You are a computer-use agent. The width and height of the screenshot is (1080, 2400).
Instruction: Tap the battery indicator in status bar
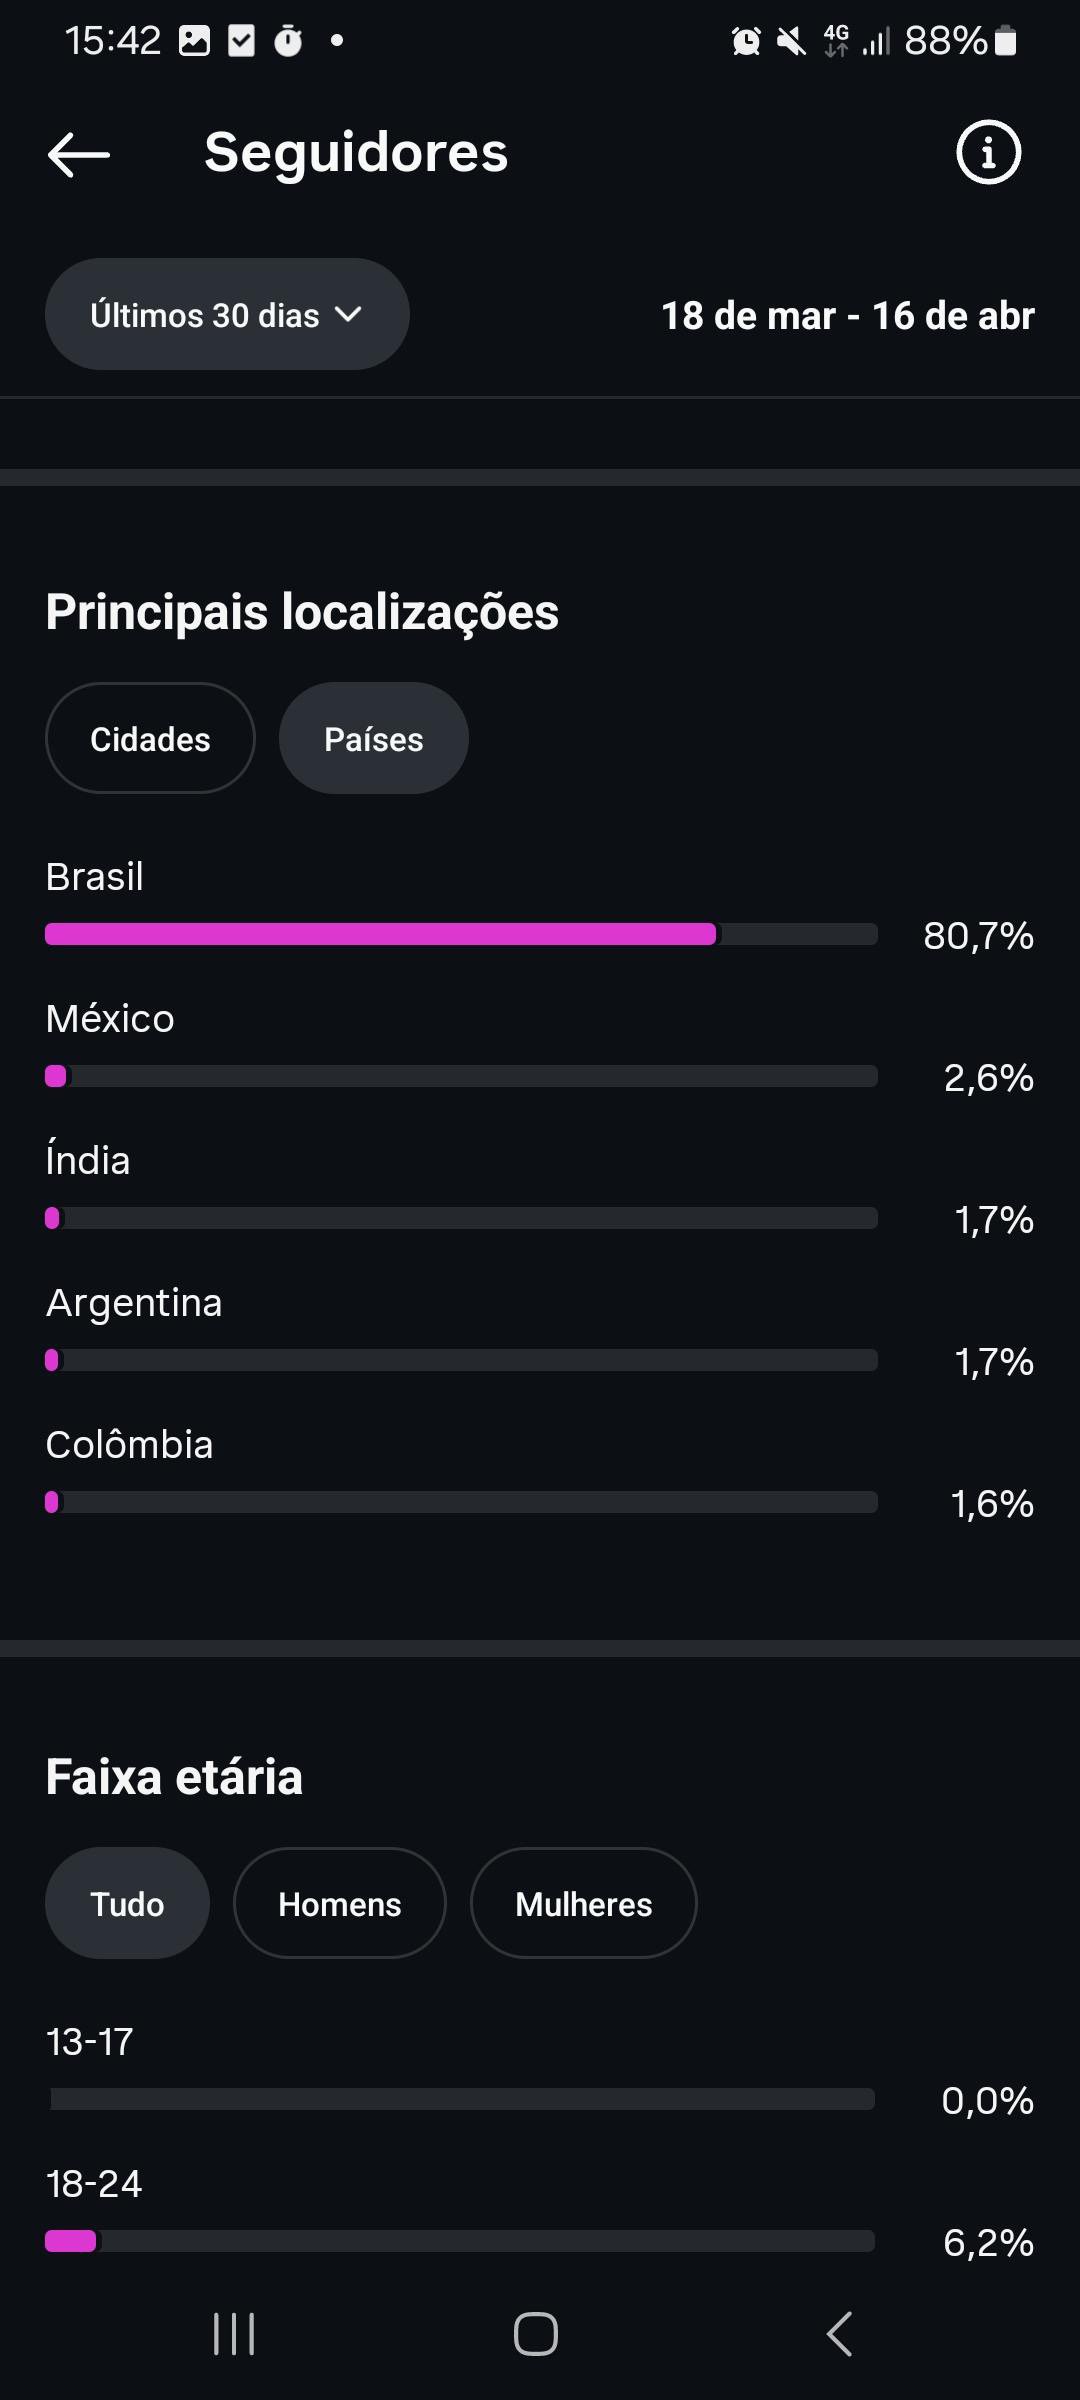pos(1006,41)
